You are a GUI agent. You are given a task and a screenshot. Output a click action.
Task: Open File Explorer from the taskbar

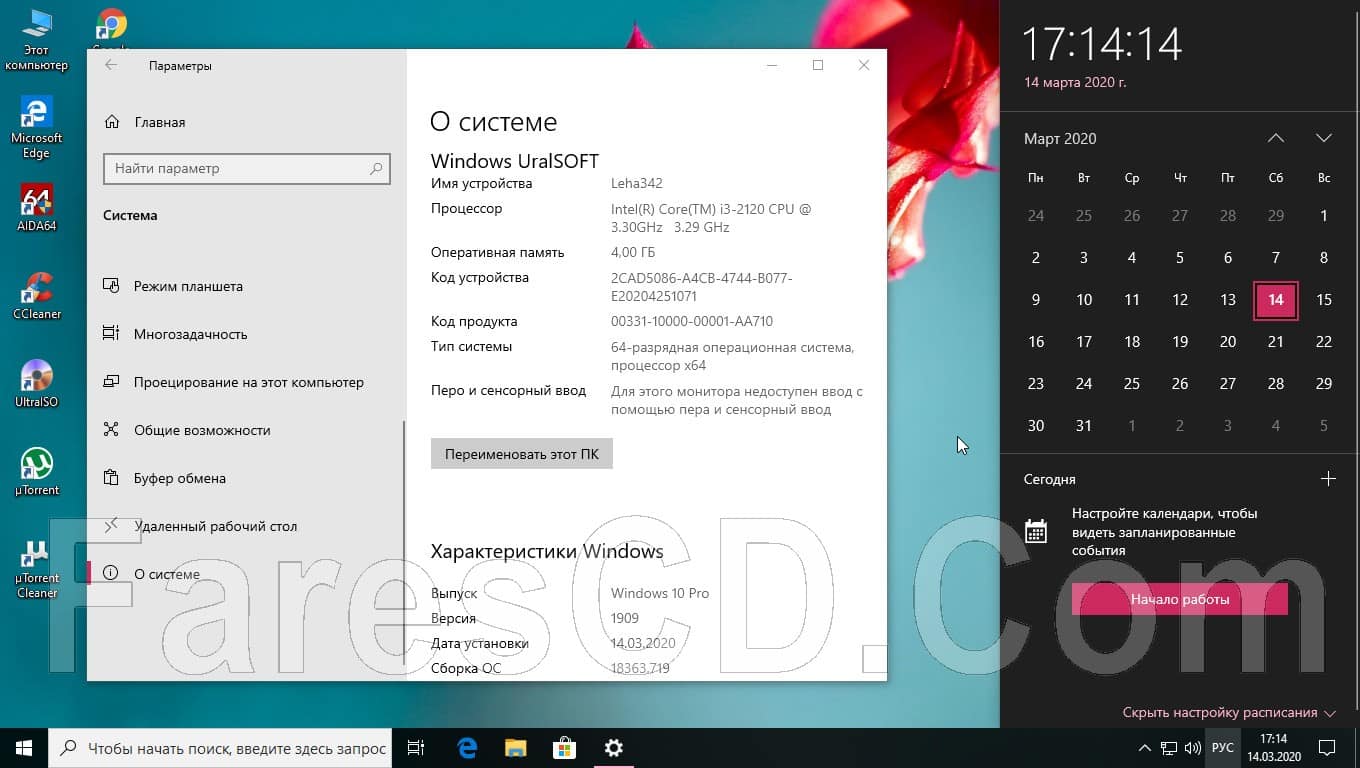point(515,748)
